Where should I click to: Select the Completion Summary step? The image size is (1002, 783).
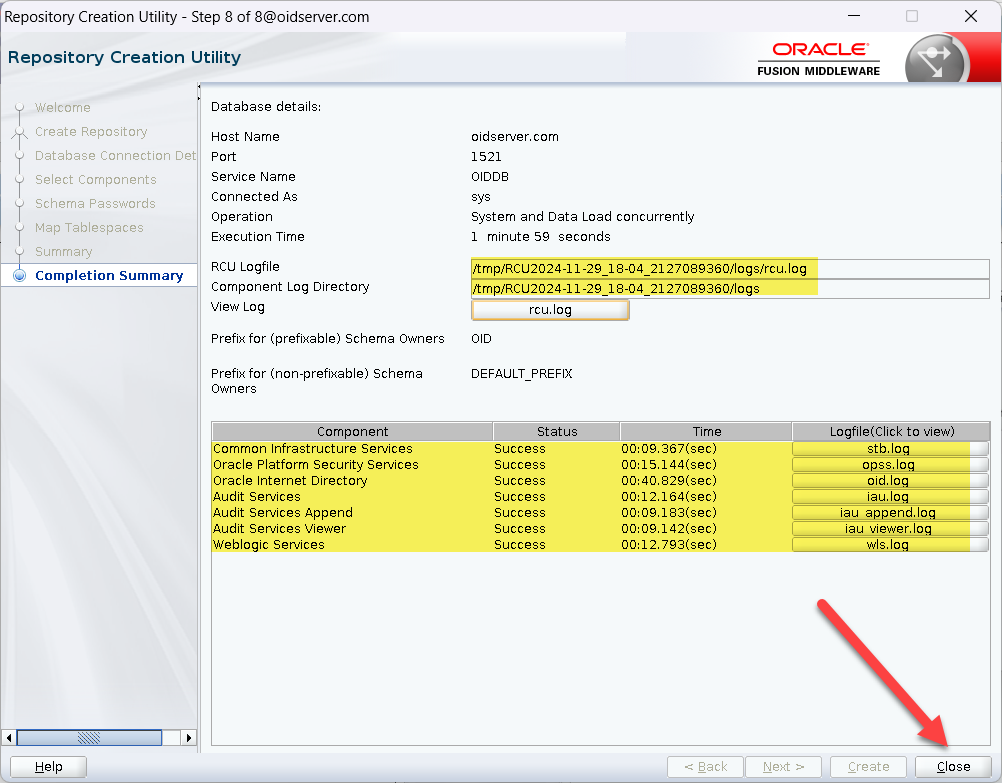tap(109, 276)
